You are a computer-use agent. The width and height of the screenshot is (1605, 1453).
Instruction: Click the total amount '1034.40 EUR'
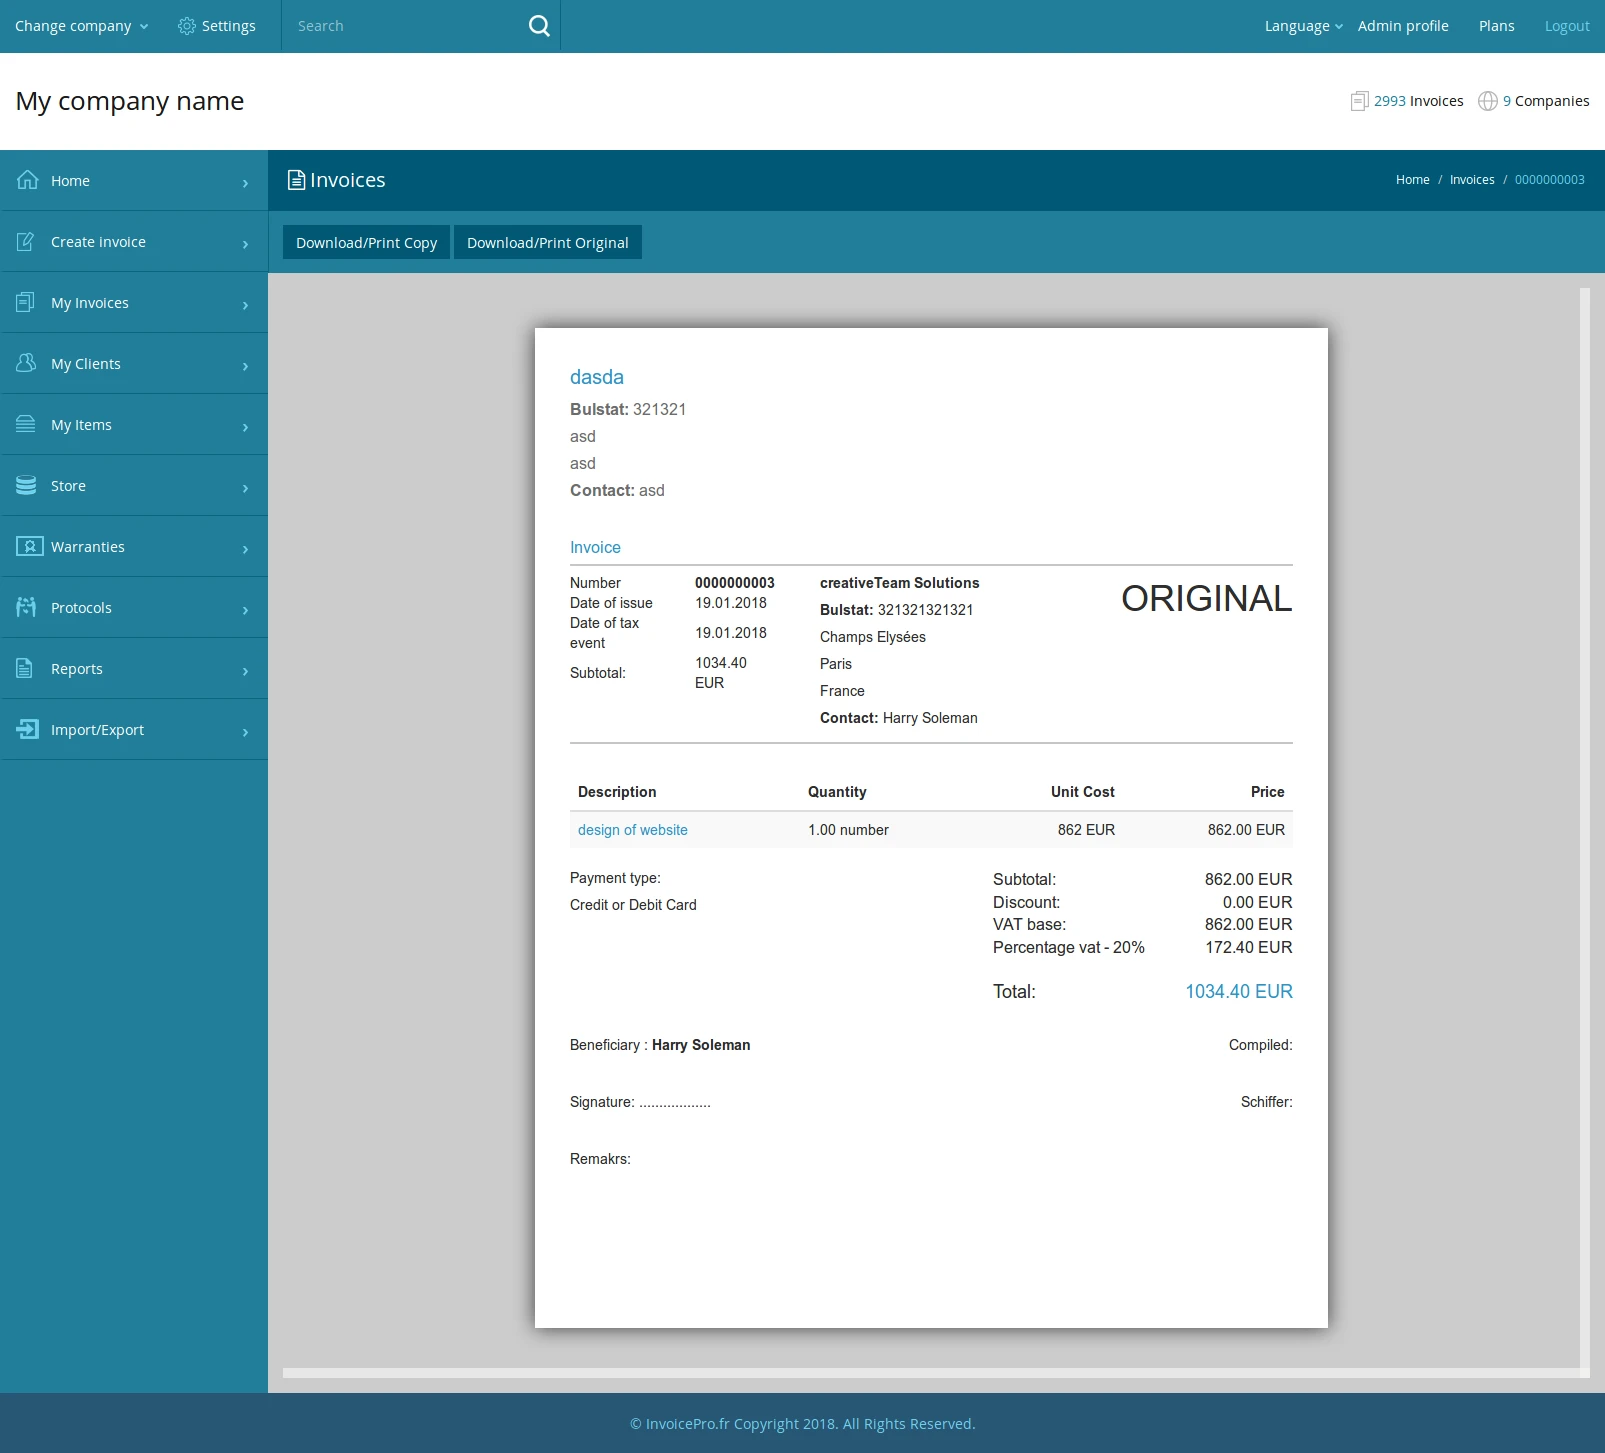coord(1239,991)
